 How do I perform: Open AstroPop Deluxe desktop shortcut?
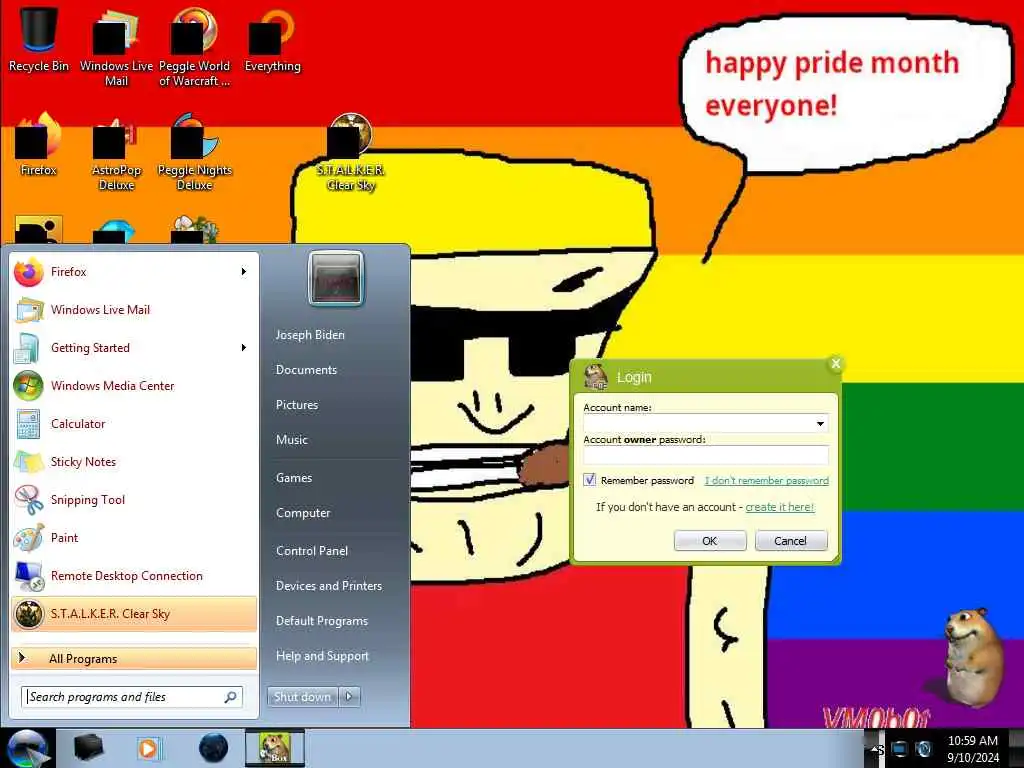tap(116, 152)
